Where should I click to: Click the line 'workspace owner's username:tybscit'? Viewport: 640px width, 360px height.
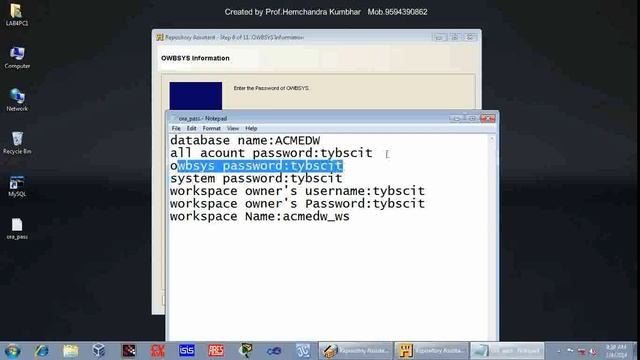coord(297,191)
